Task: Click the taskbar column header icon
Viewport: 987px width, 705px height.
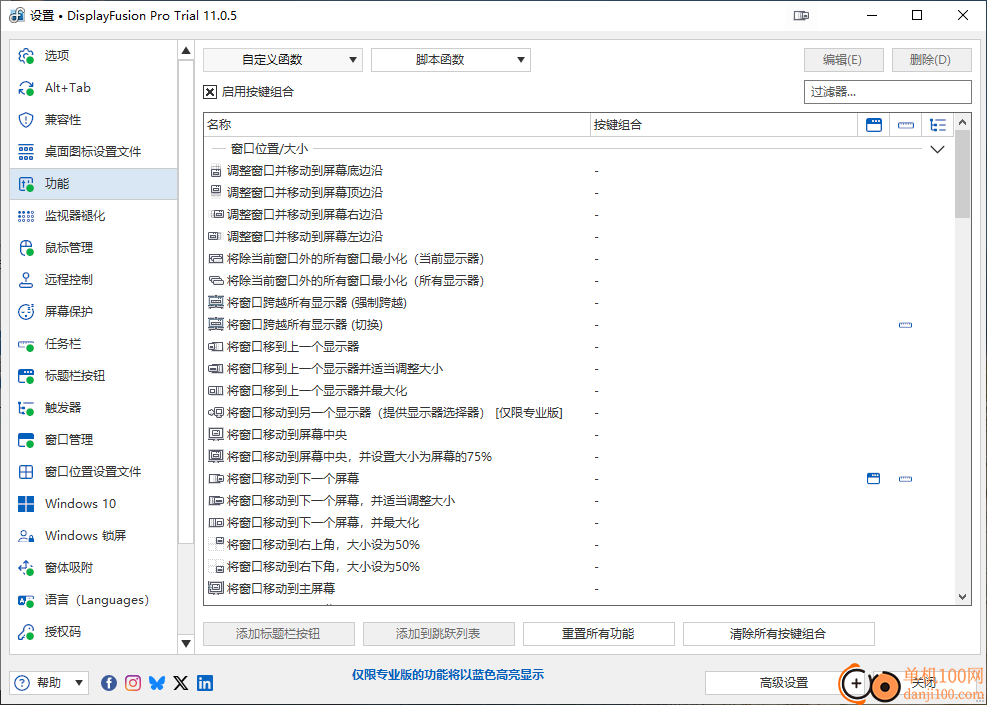Action: coord(906,125)
